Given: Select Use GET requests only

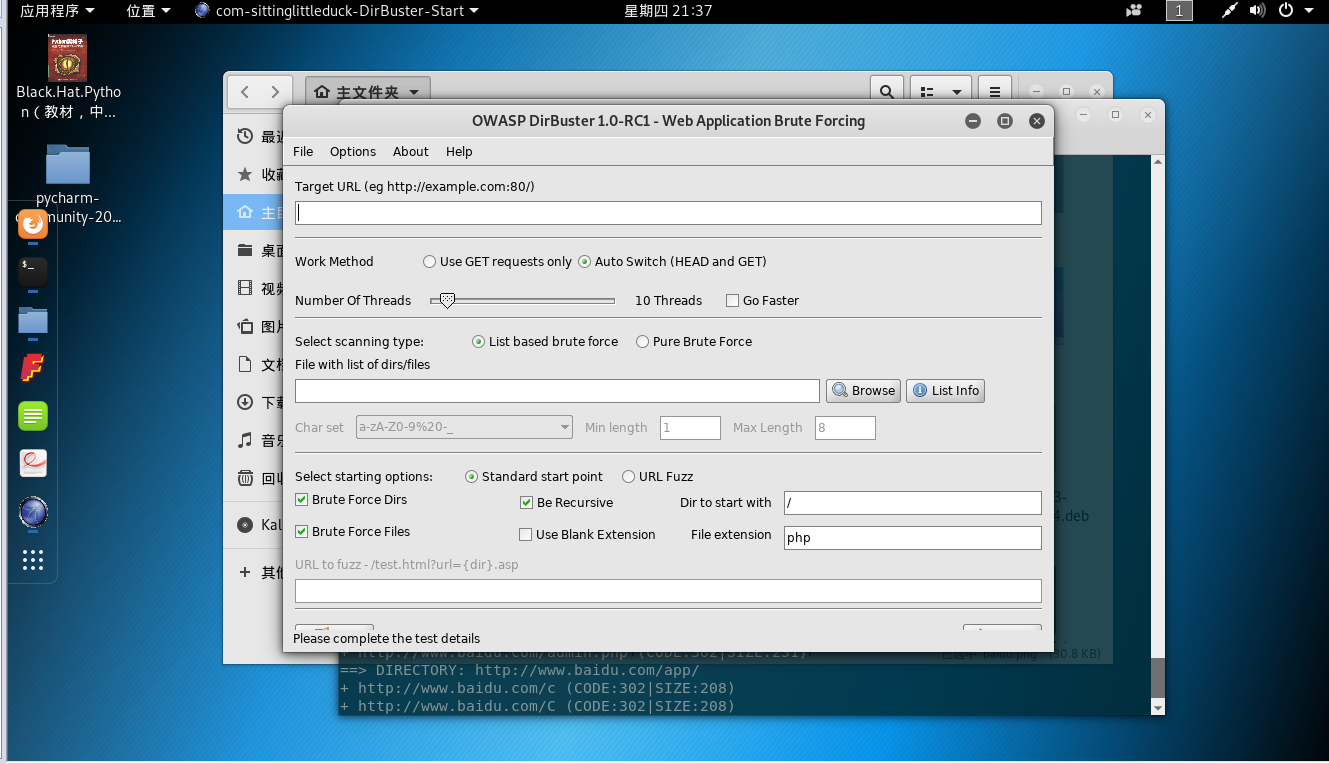Looking at the screenshot, I should coord(497,262).
